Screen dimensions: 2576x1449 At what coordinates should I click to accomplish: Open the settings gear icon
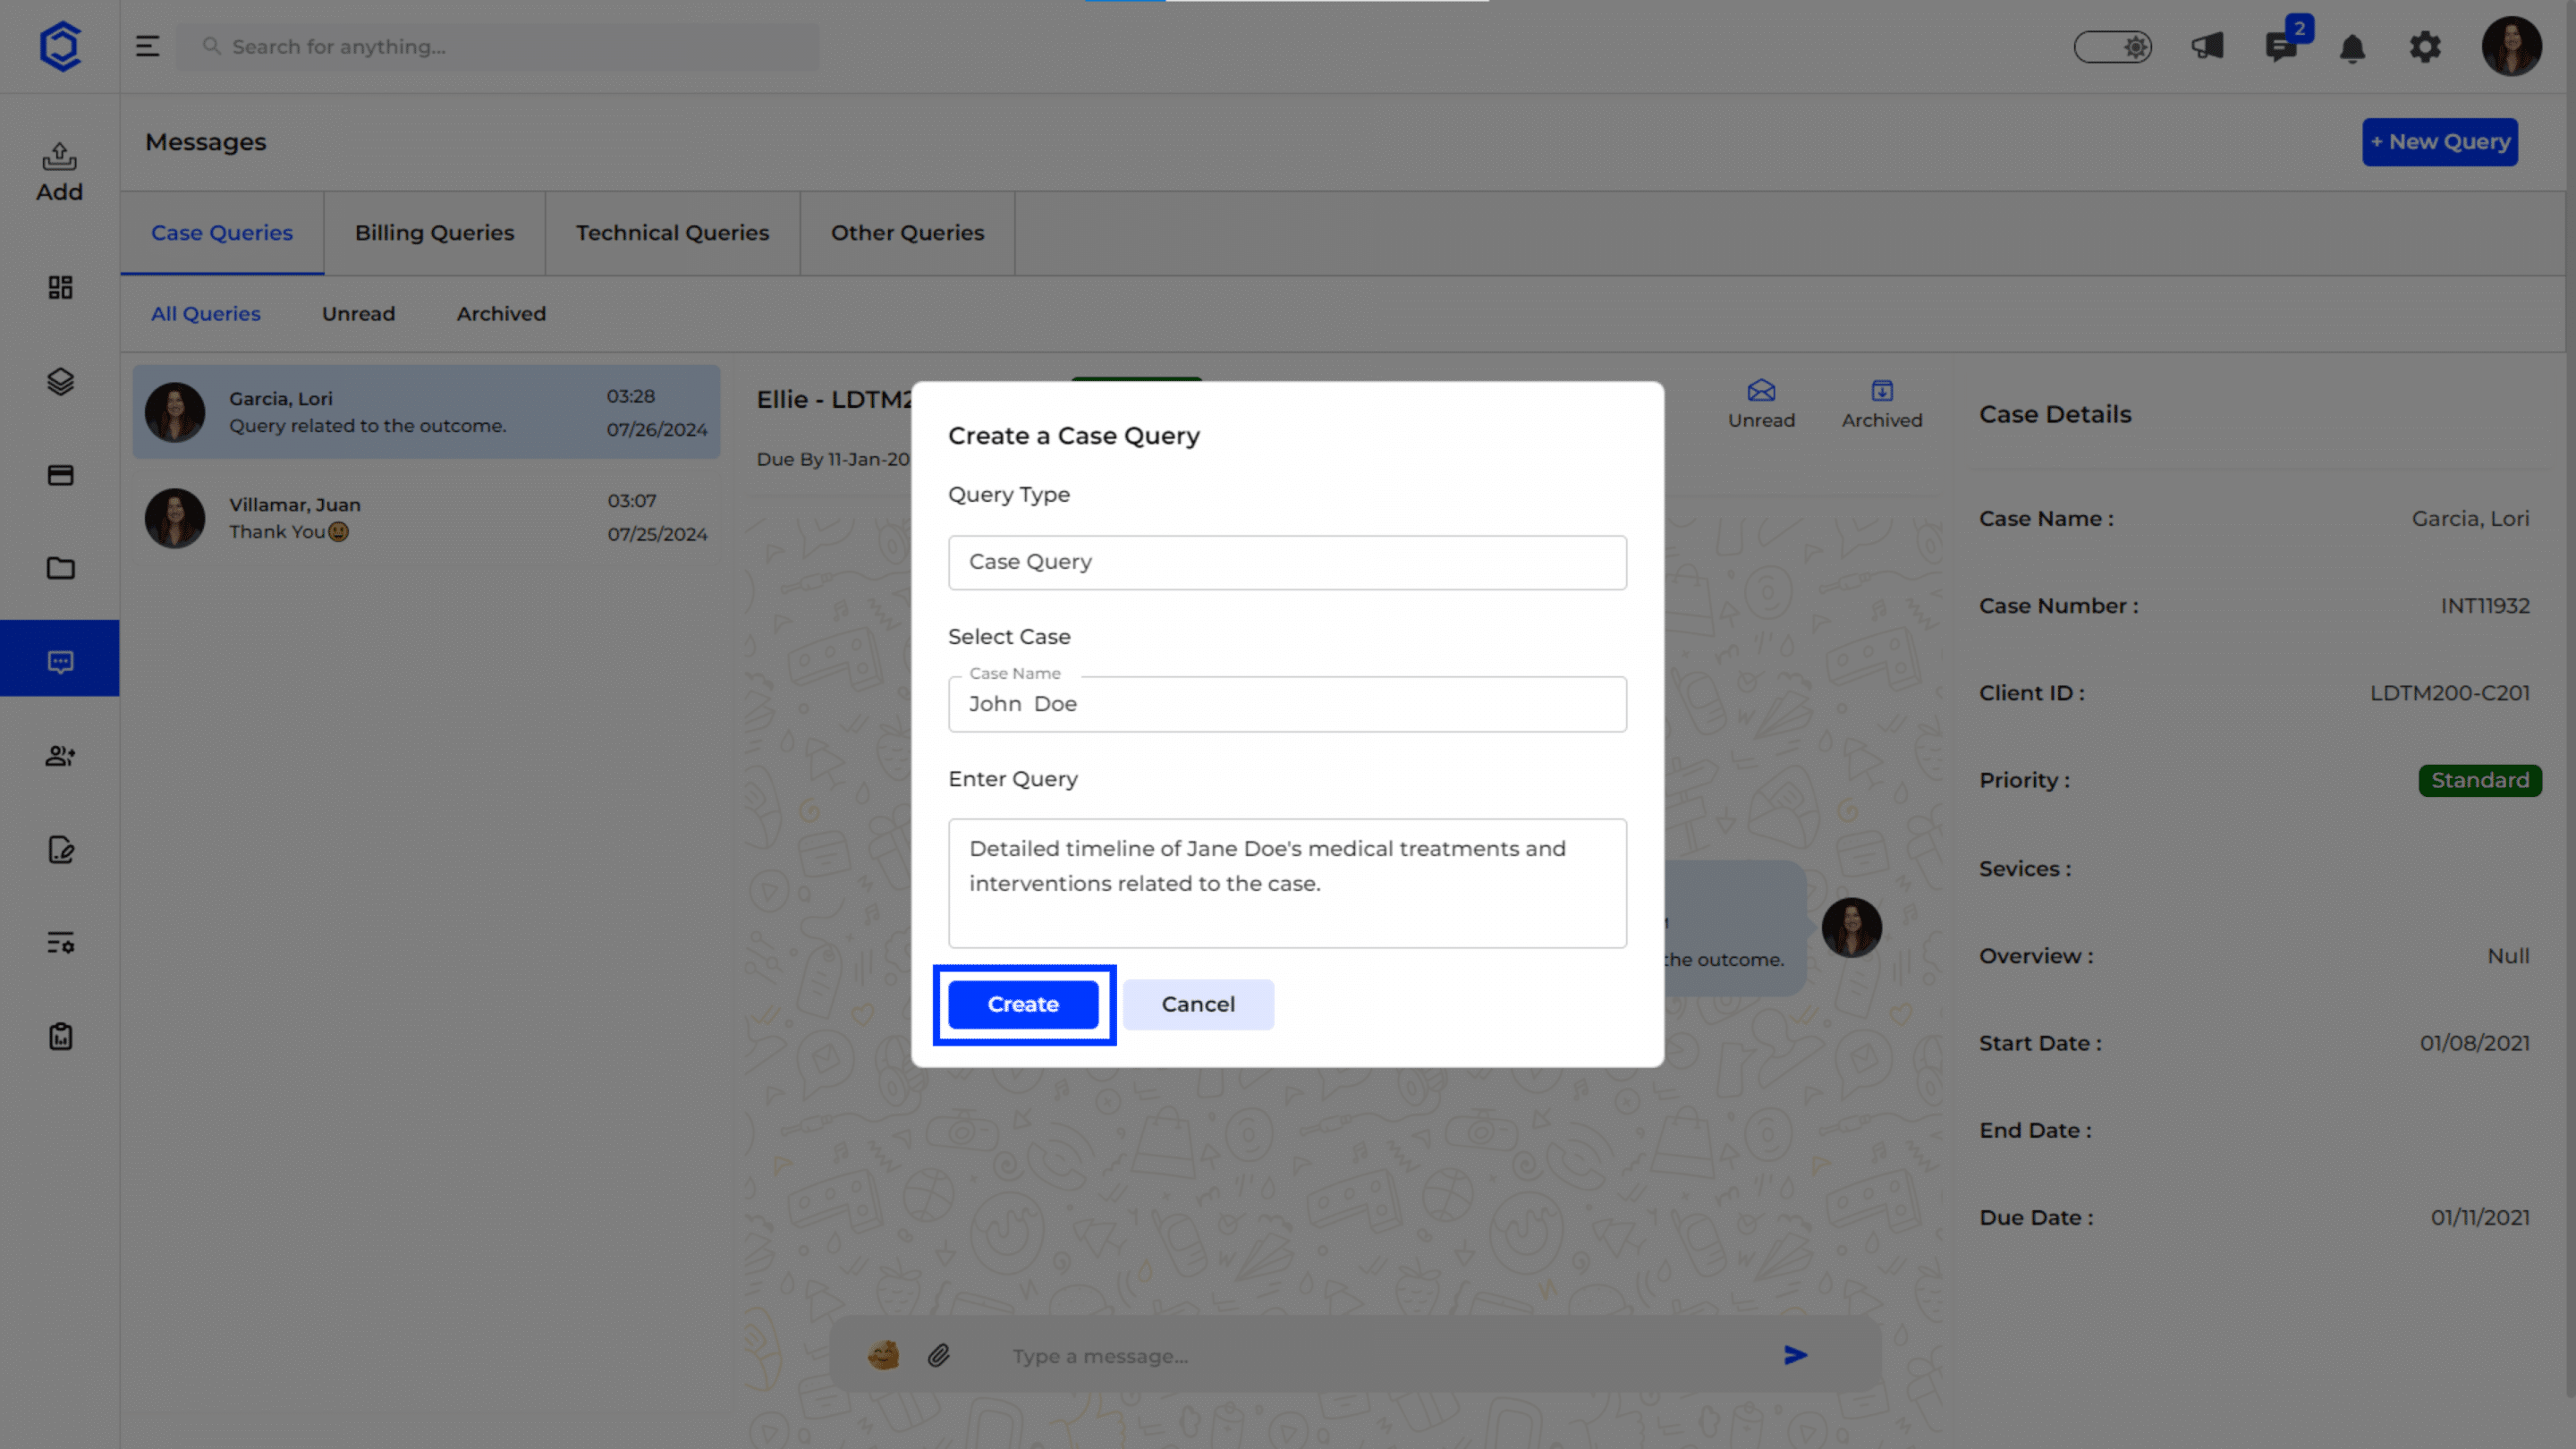click(x=2425, y=47)
